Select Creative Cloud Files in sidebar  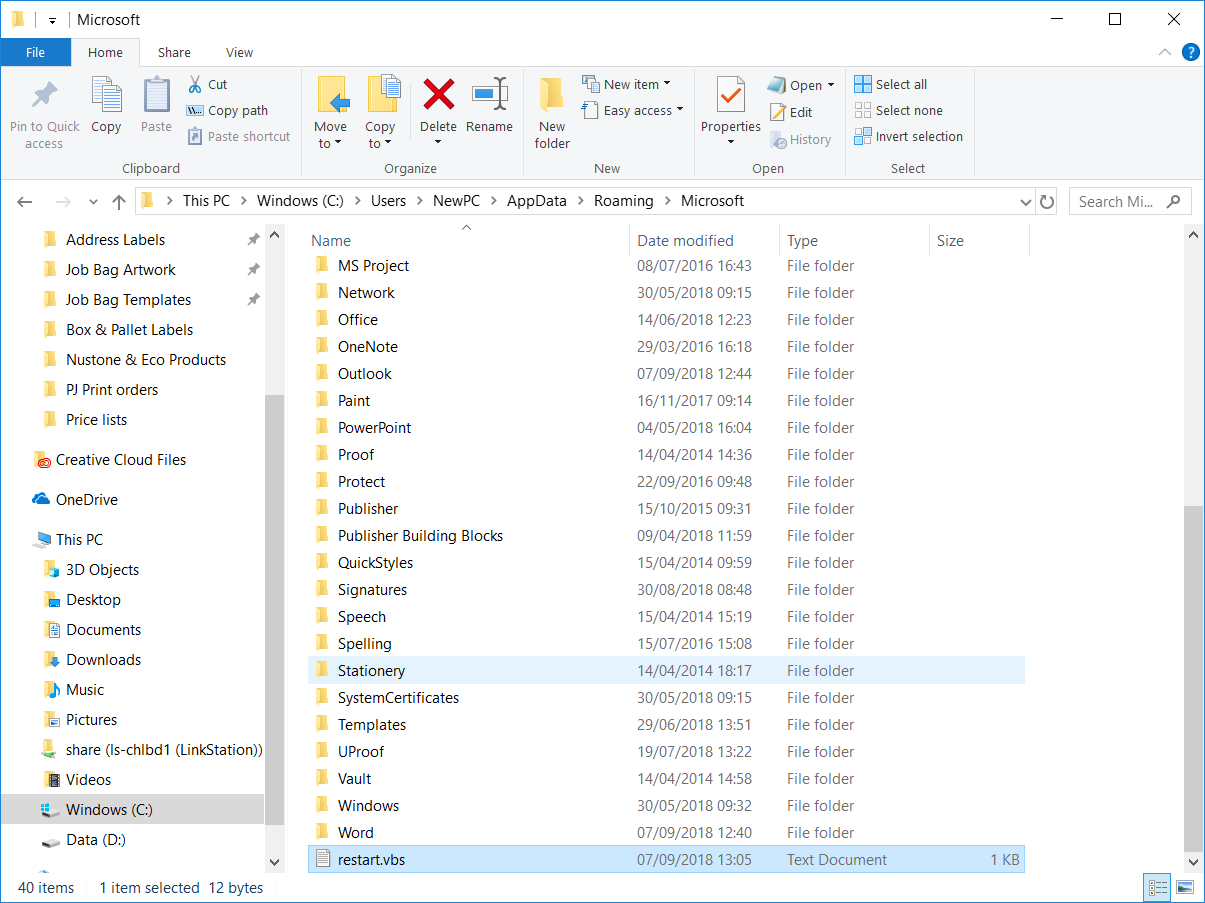click(x=110, y=460)
